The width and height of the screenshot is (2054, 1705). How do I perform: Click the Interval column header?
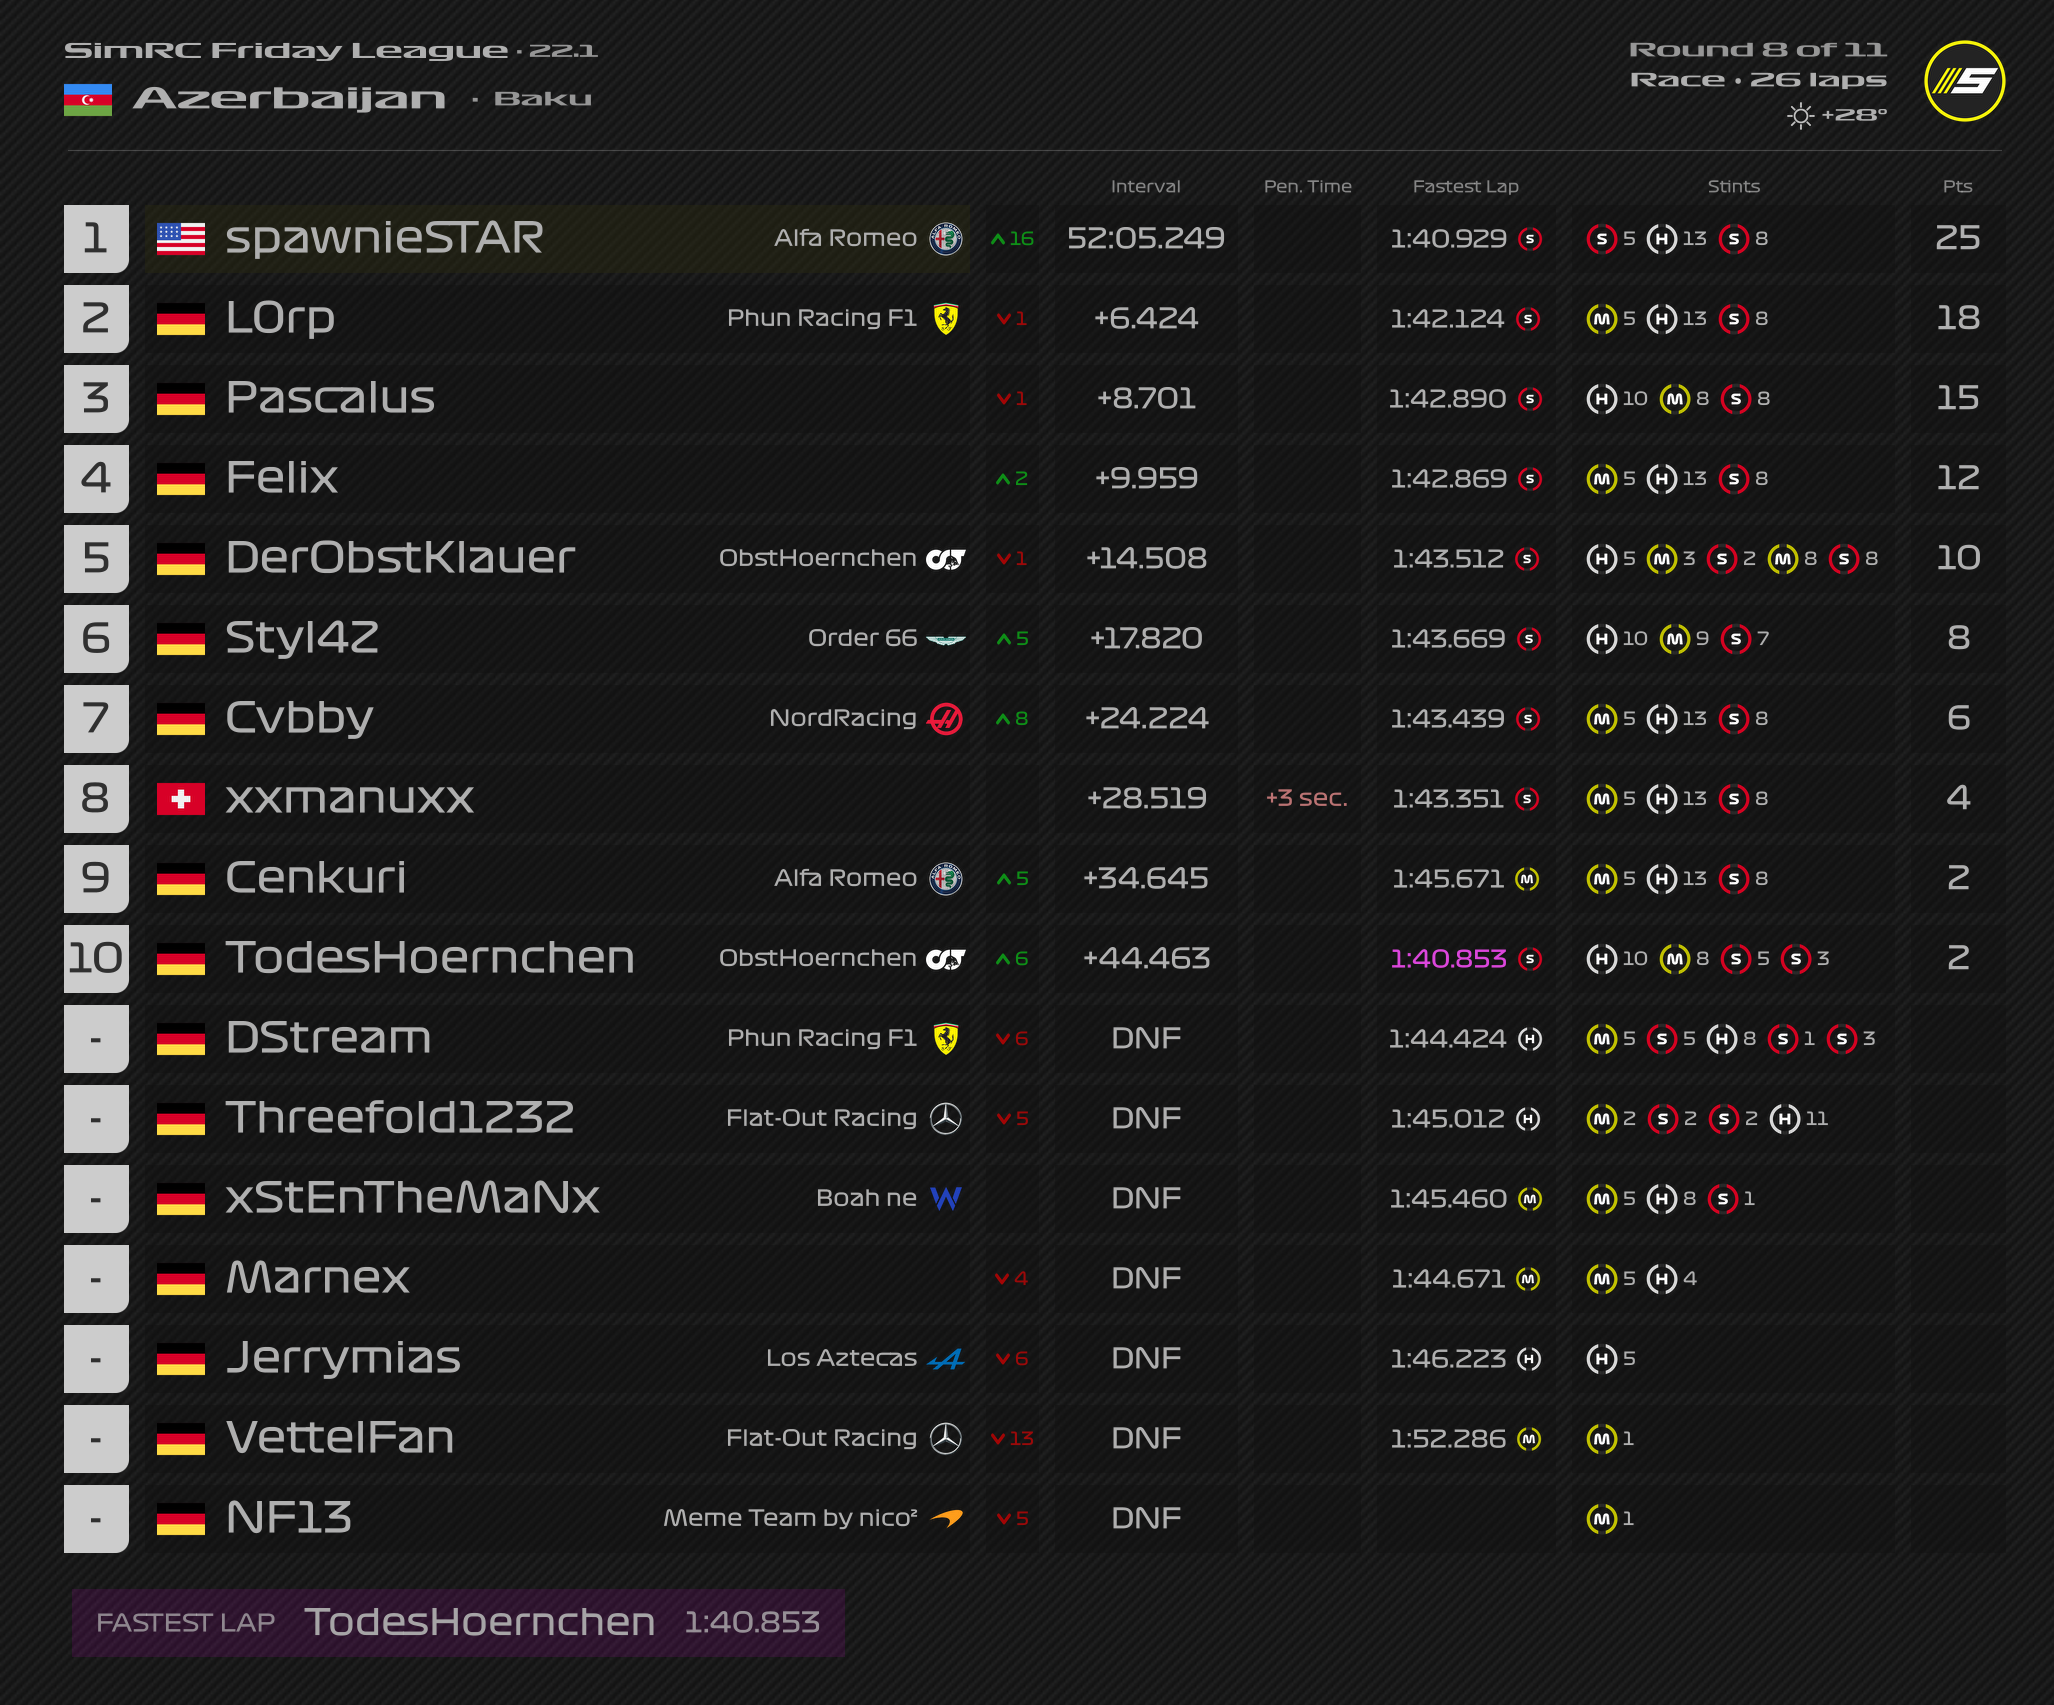(x=1145, y=186)
